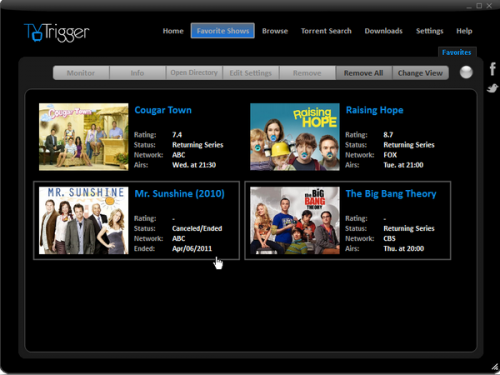Open Torrent Search
This screenshot has height=375, width=500.
(x=326, y=31)
